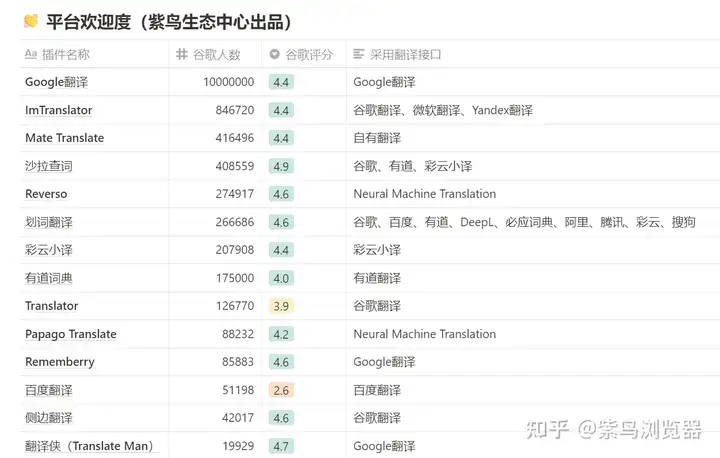Image resolution: width=720 pixels, height=458 pixels.
Task: Click the 4.2 rating tag for Papago Translate
Action: coord(281,334)
